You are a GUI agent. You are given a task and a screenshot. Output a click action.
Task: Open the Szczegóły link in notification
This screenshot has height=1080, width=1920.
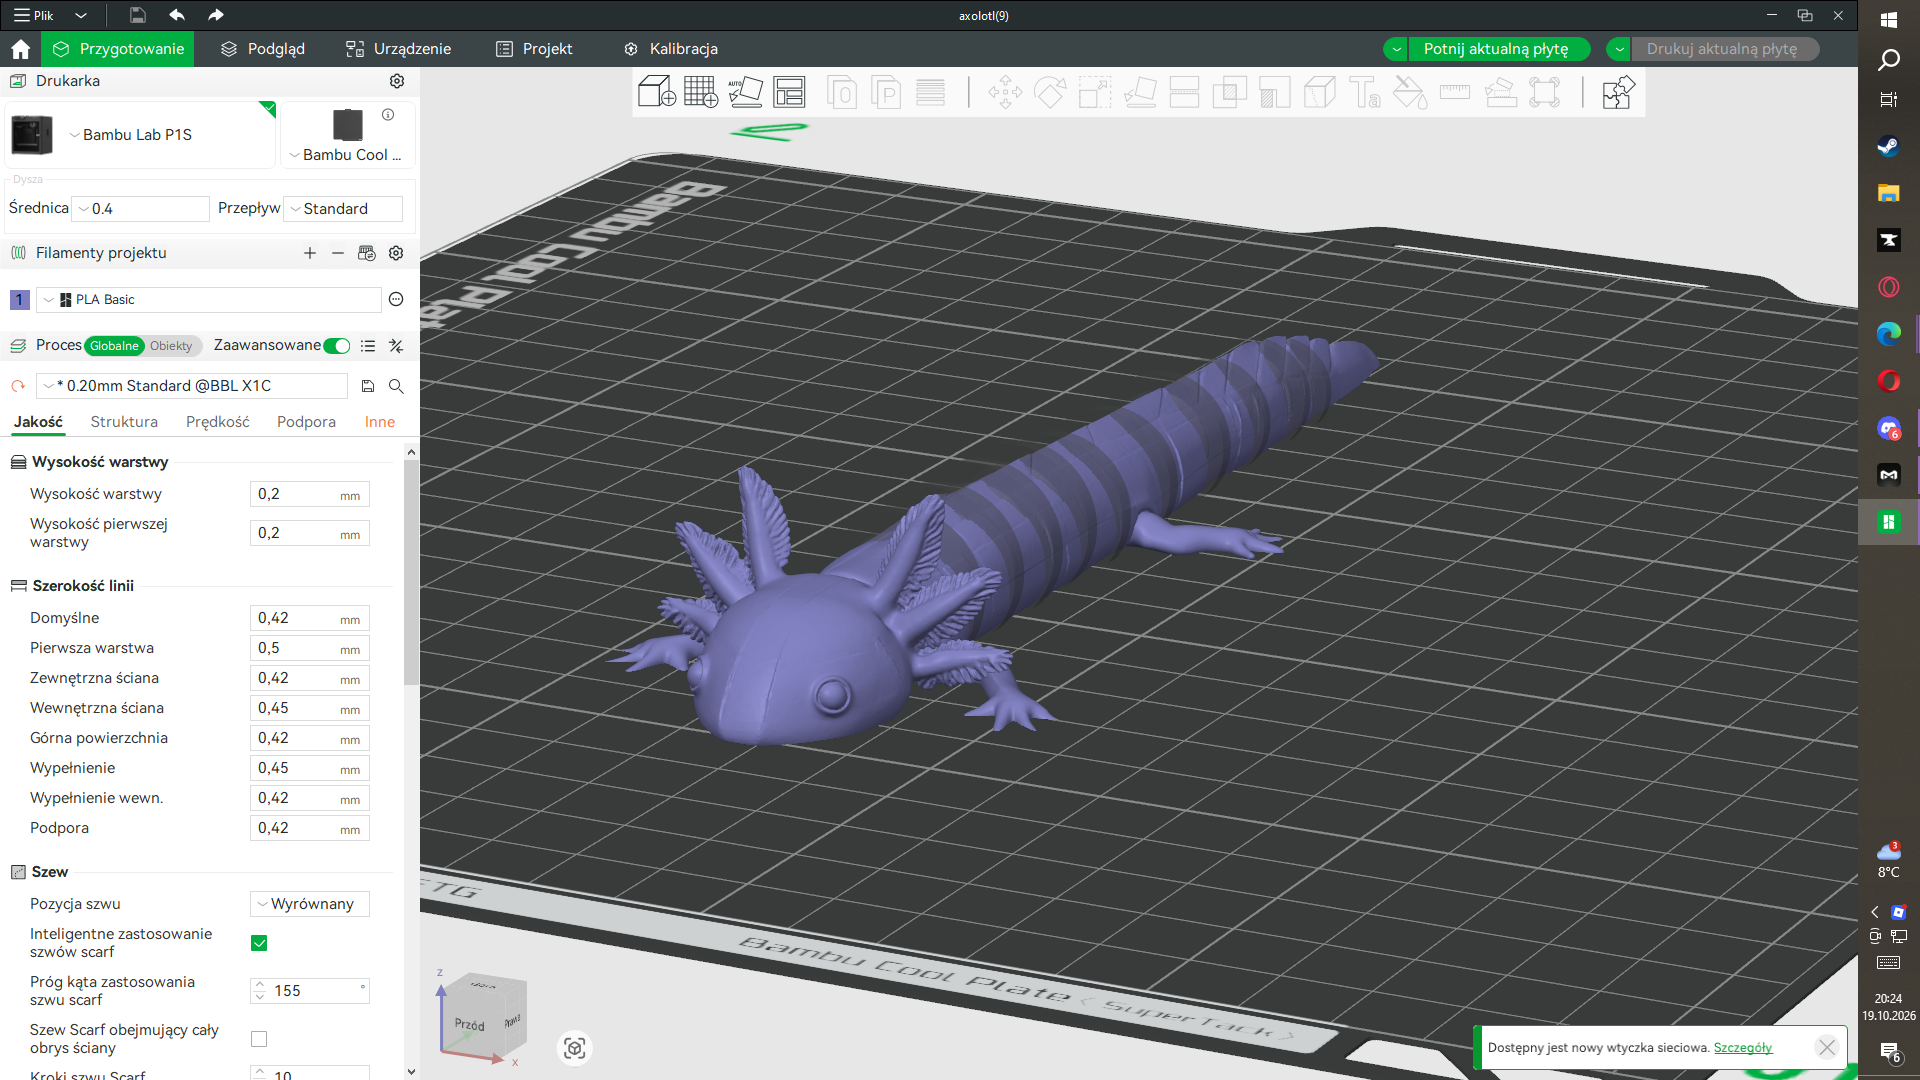1742,1048
